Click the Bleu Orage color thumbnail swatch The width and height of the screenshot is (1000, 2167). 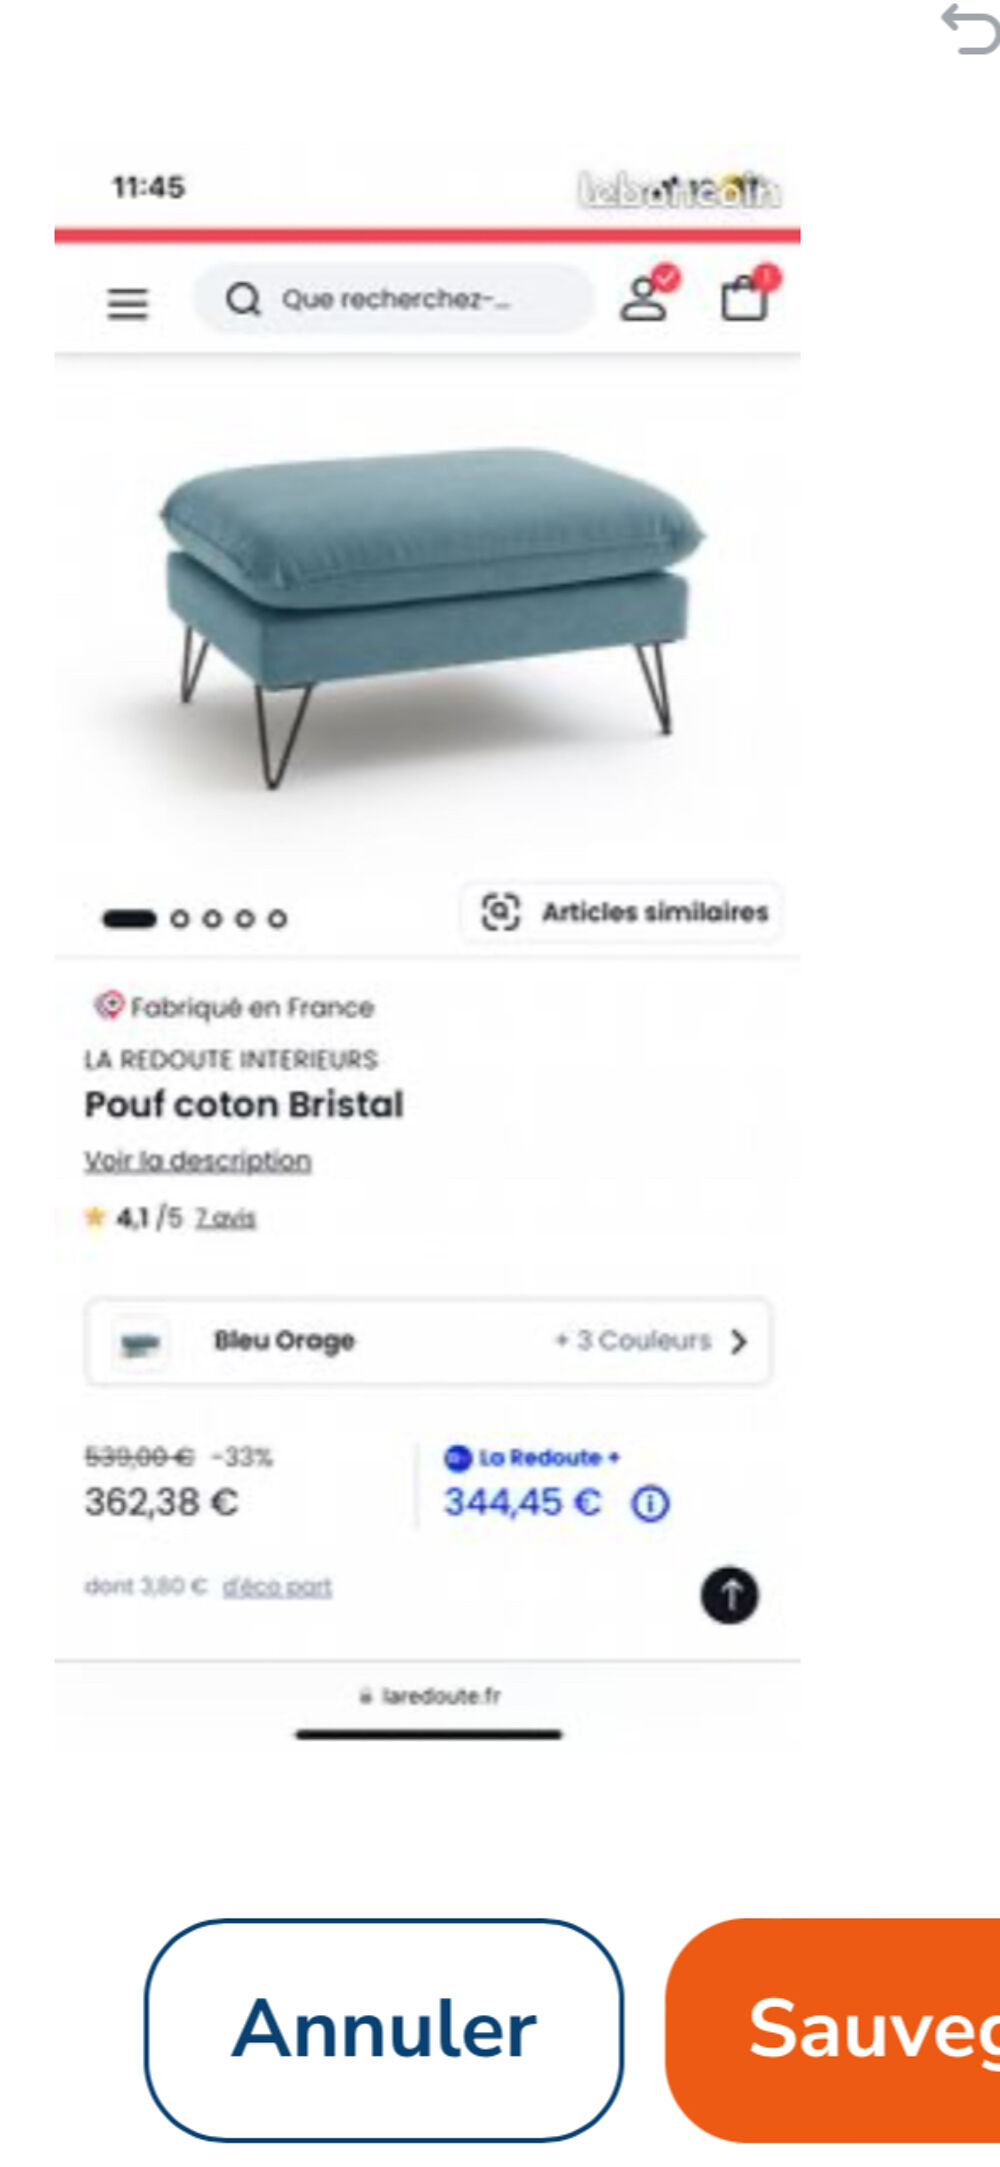(x=140, y=1342)
